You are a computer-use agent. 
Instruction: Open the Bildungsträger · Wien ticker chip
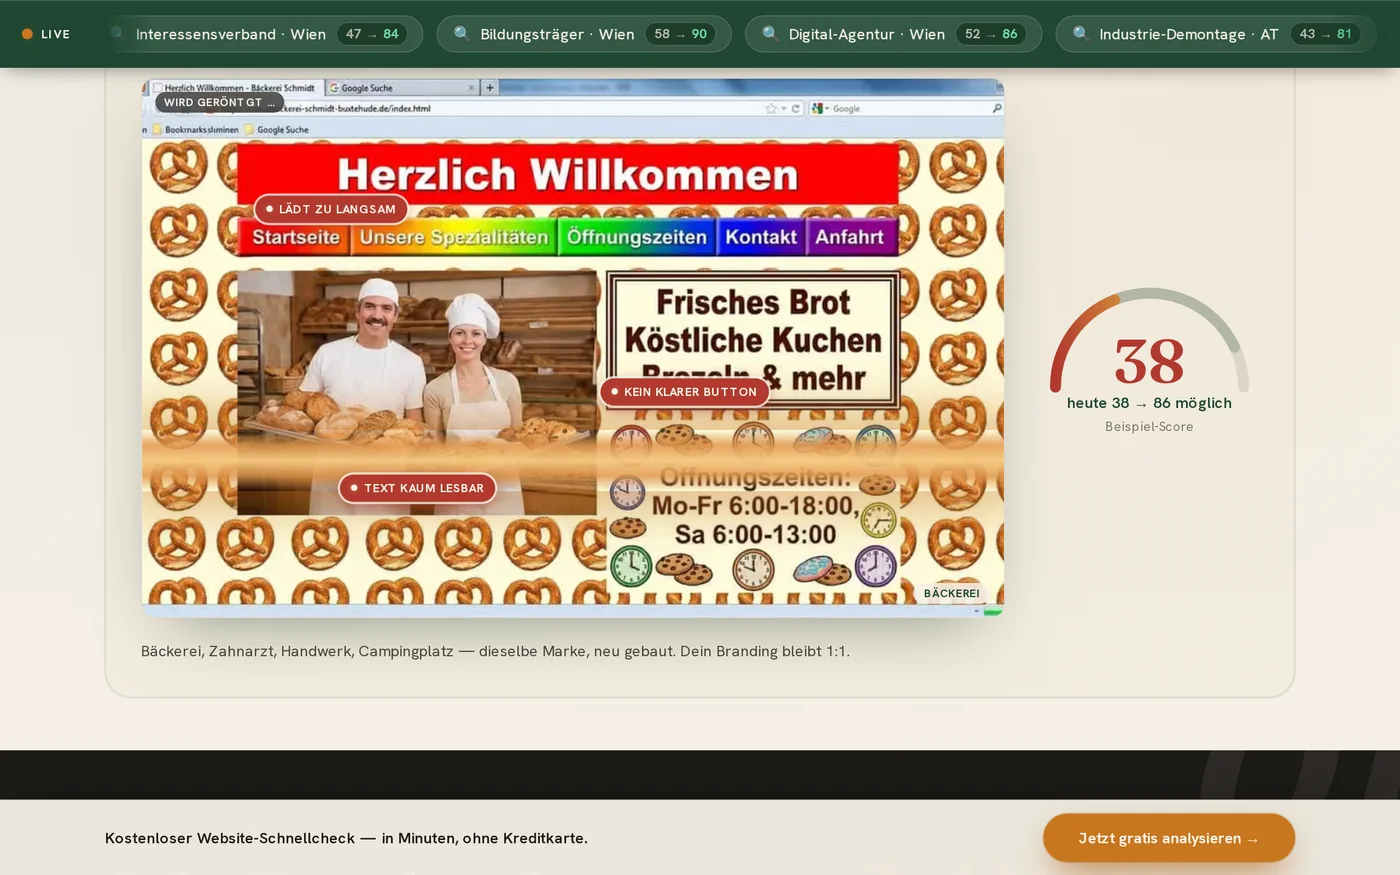(x=584, y=34)
